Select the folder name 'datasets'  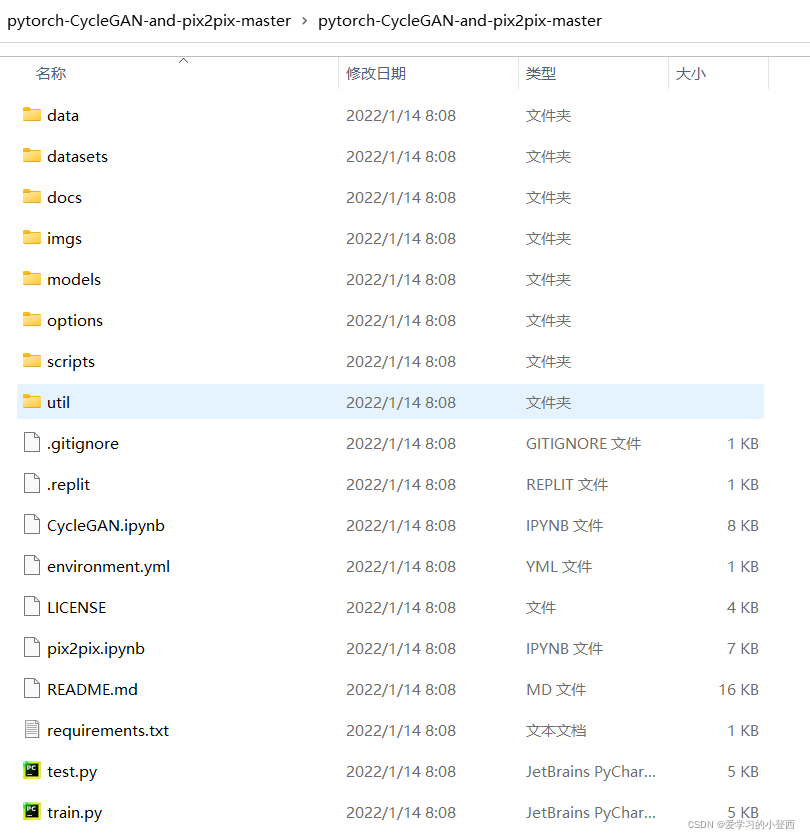(77, 156)
